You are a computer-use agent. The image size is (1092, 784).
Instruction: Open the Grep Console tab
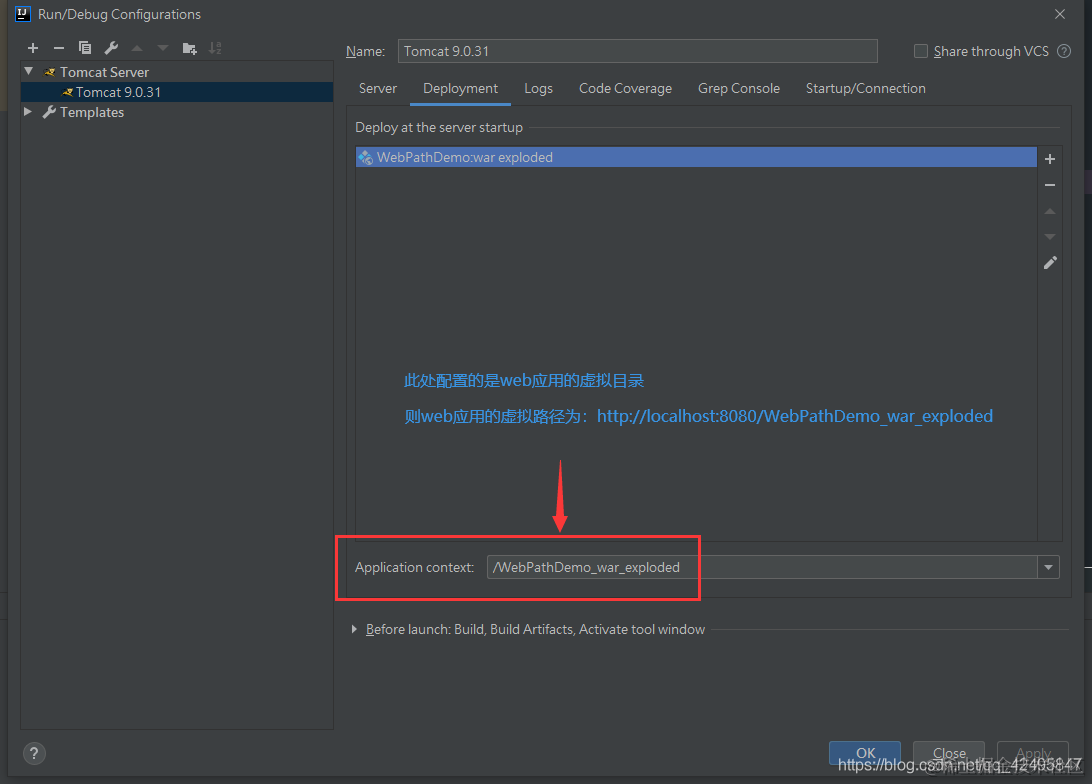pos(739,88)
